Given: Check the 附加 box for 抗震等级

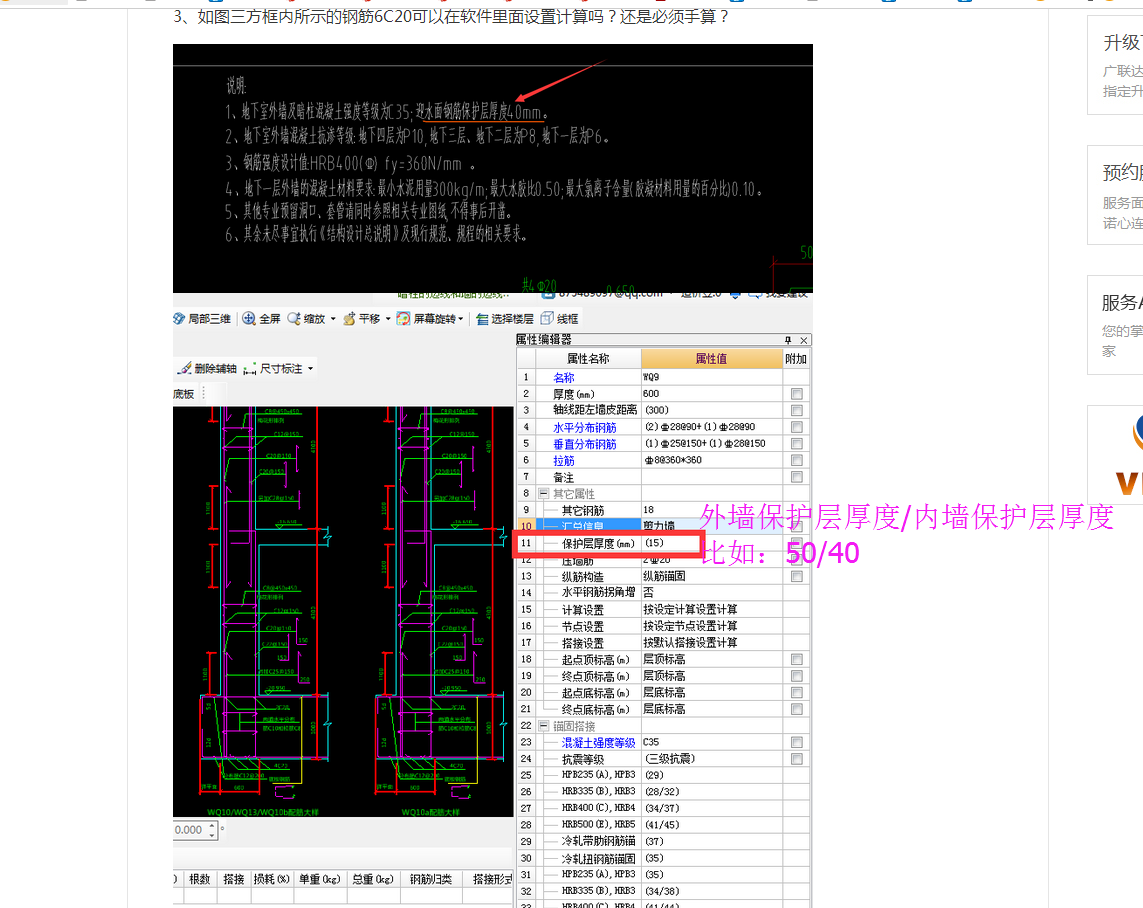Looking at the screenshot, I should [x=797, y=759].
